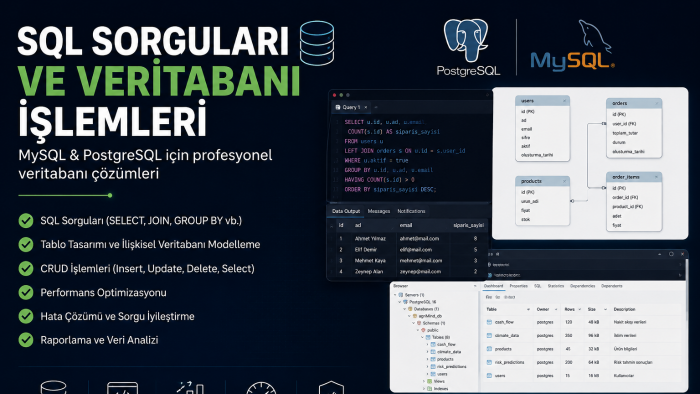Click the Query 1 tab file icon

pos(338,107)
